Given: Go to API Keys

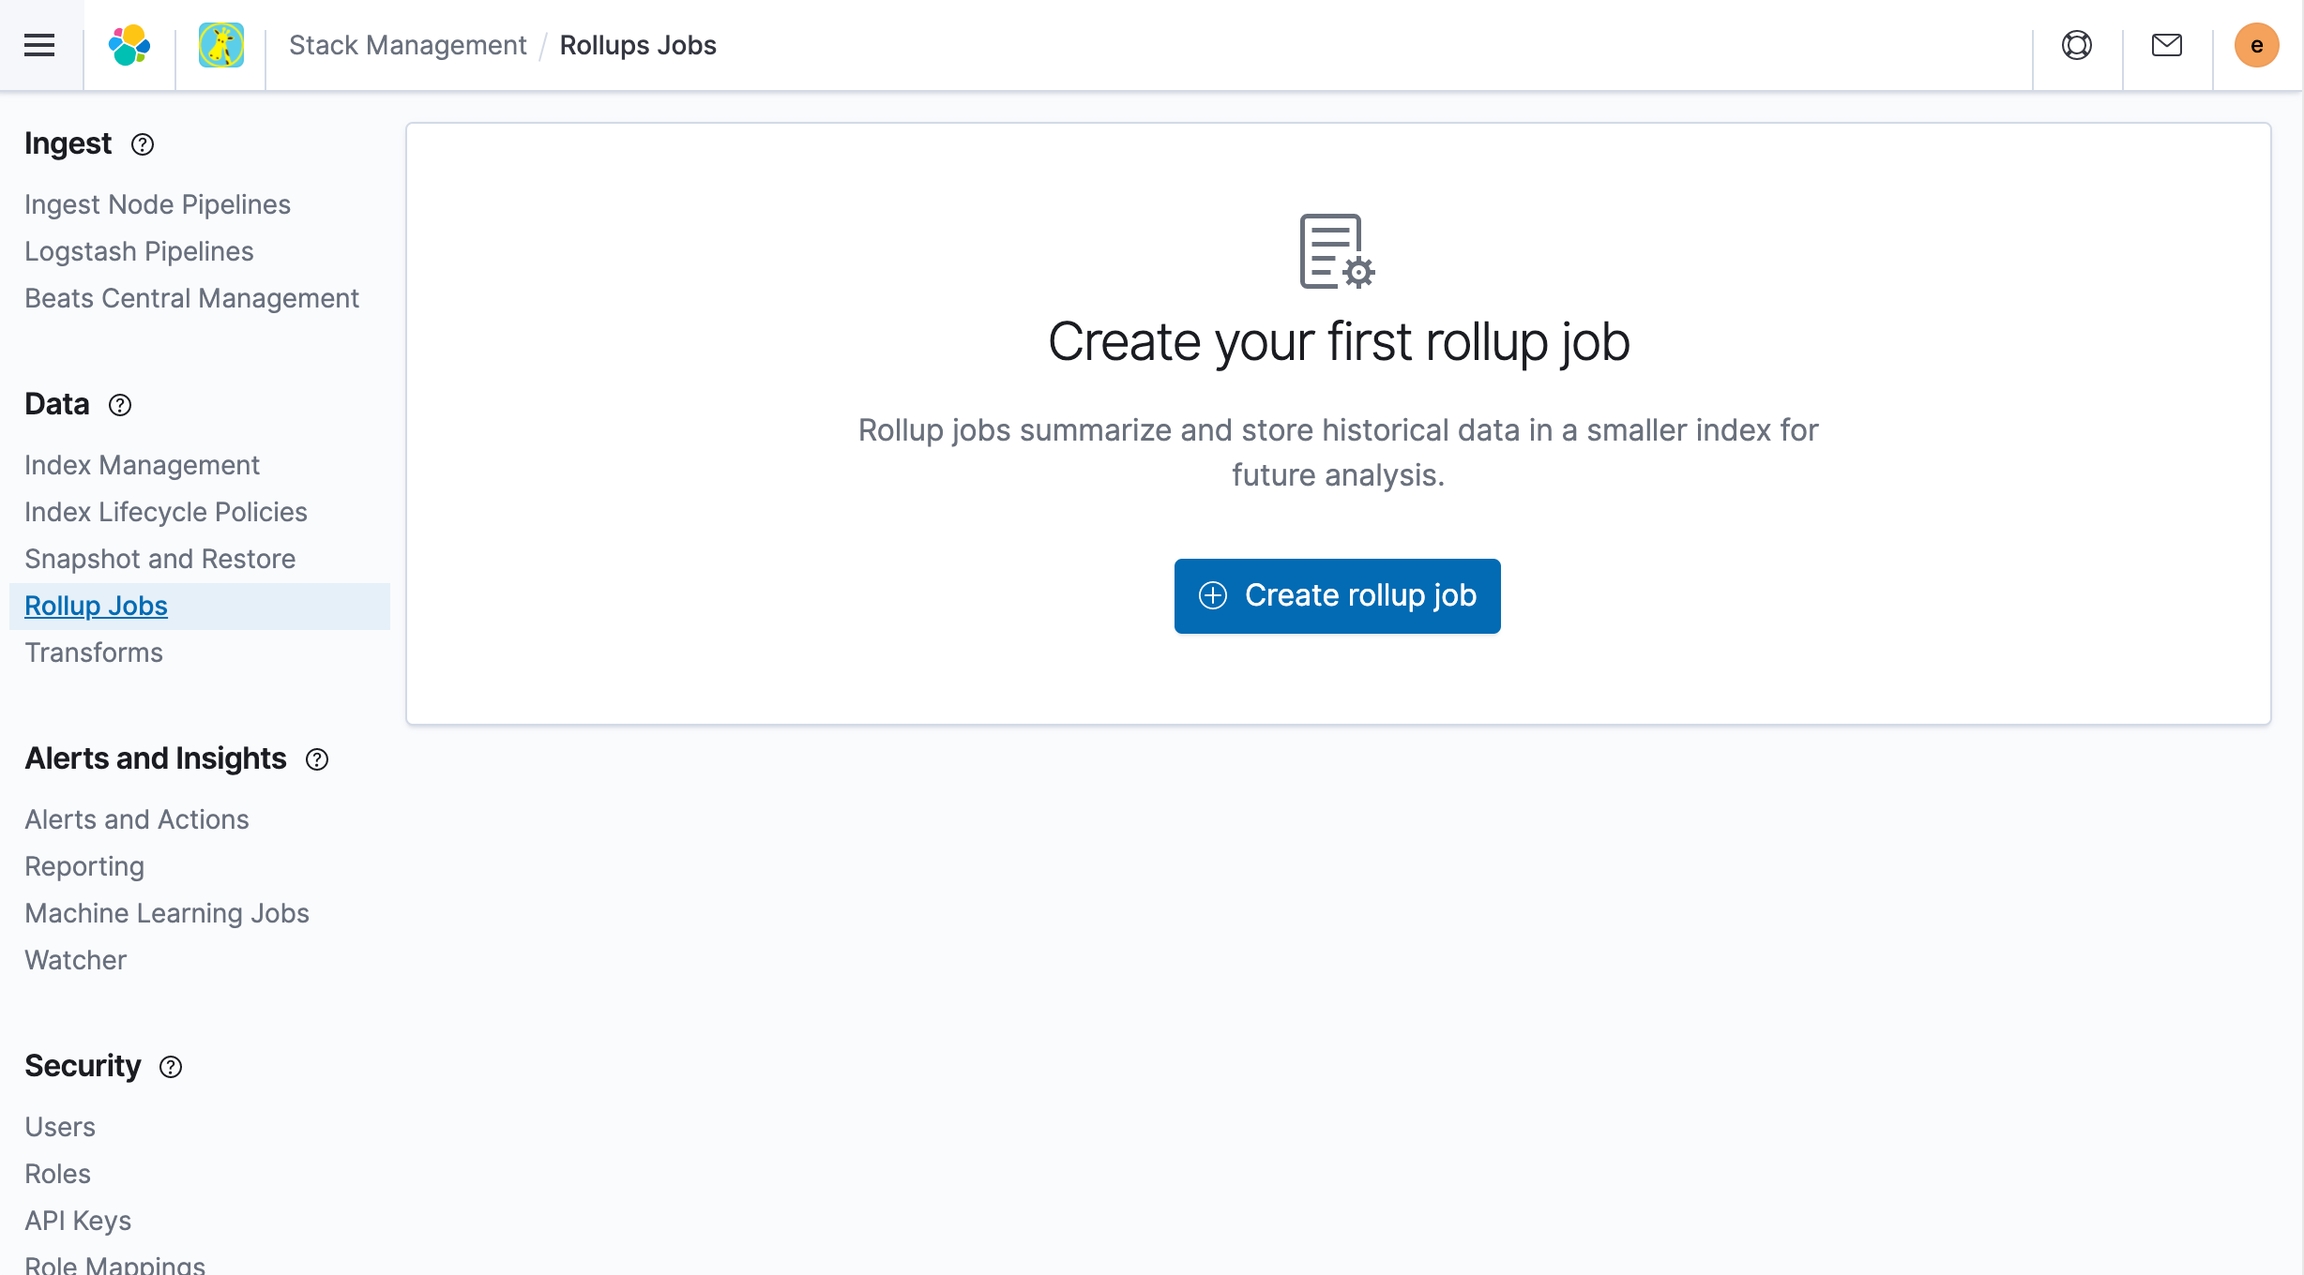Looking at the screenshot, I should pyautogui.click(x=78, y=1220).
